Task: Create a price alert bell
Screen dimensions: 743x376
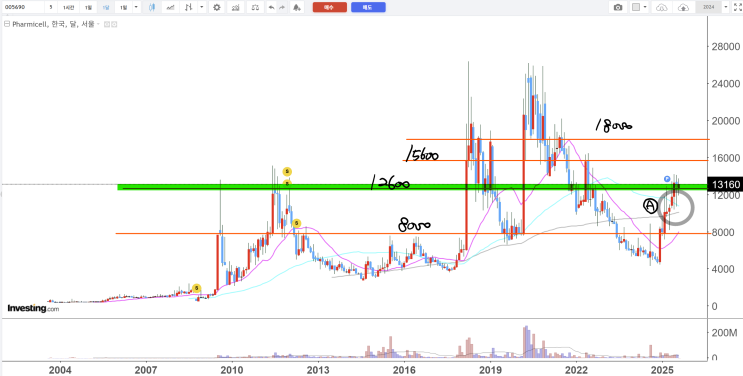Action: [x=297, y=7]
